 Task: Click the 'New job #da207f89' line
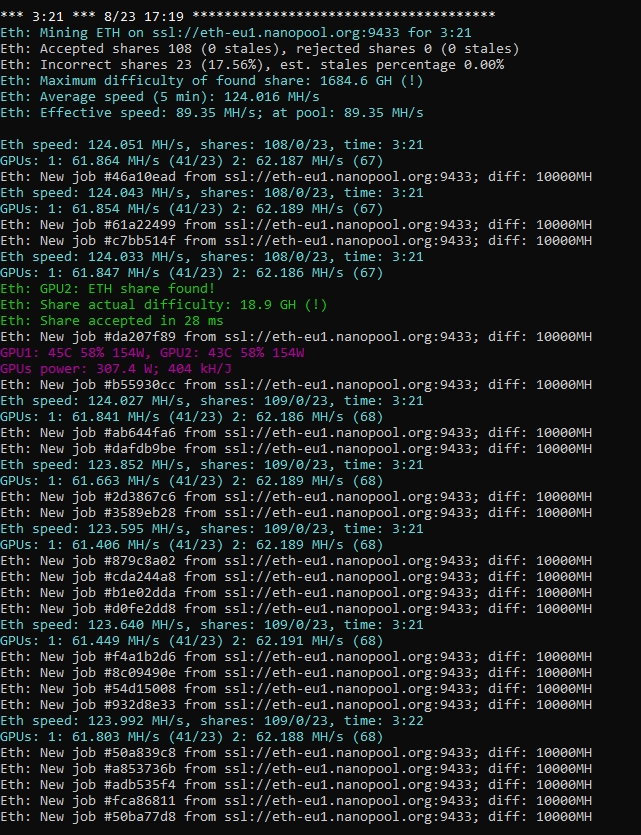[x=296, y=336]
